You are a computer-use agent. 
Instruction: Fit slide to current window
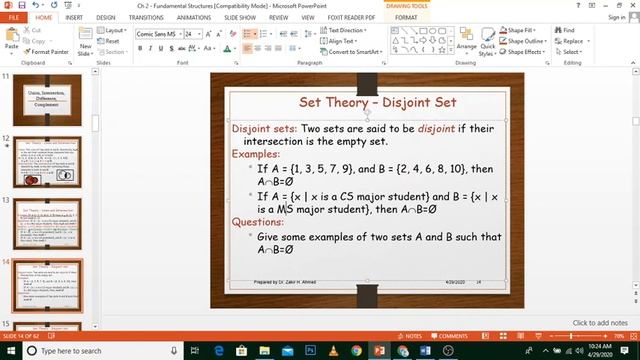(633, 336)
